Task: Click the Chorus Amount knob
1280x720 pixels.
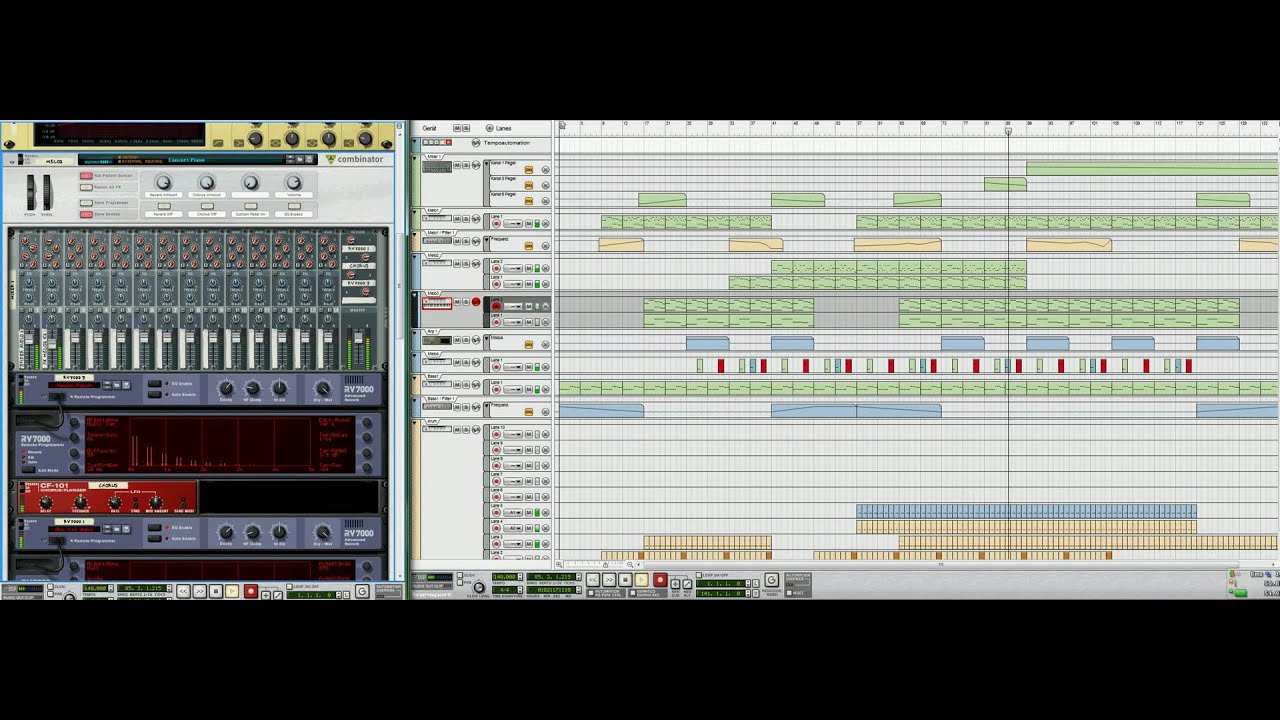Action: pos(207,182)
